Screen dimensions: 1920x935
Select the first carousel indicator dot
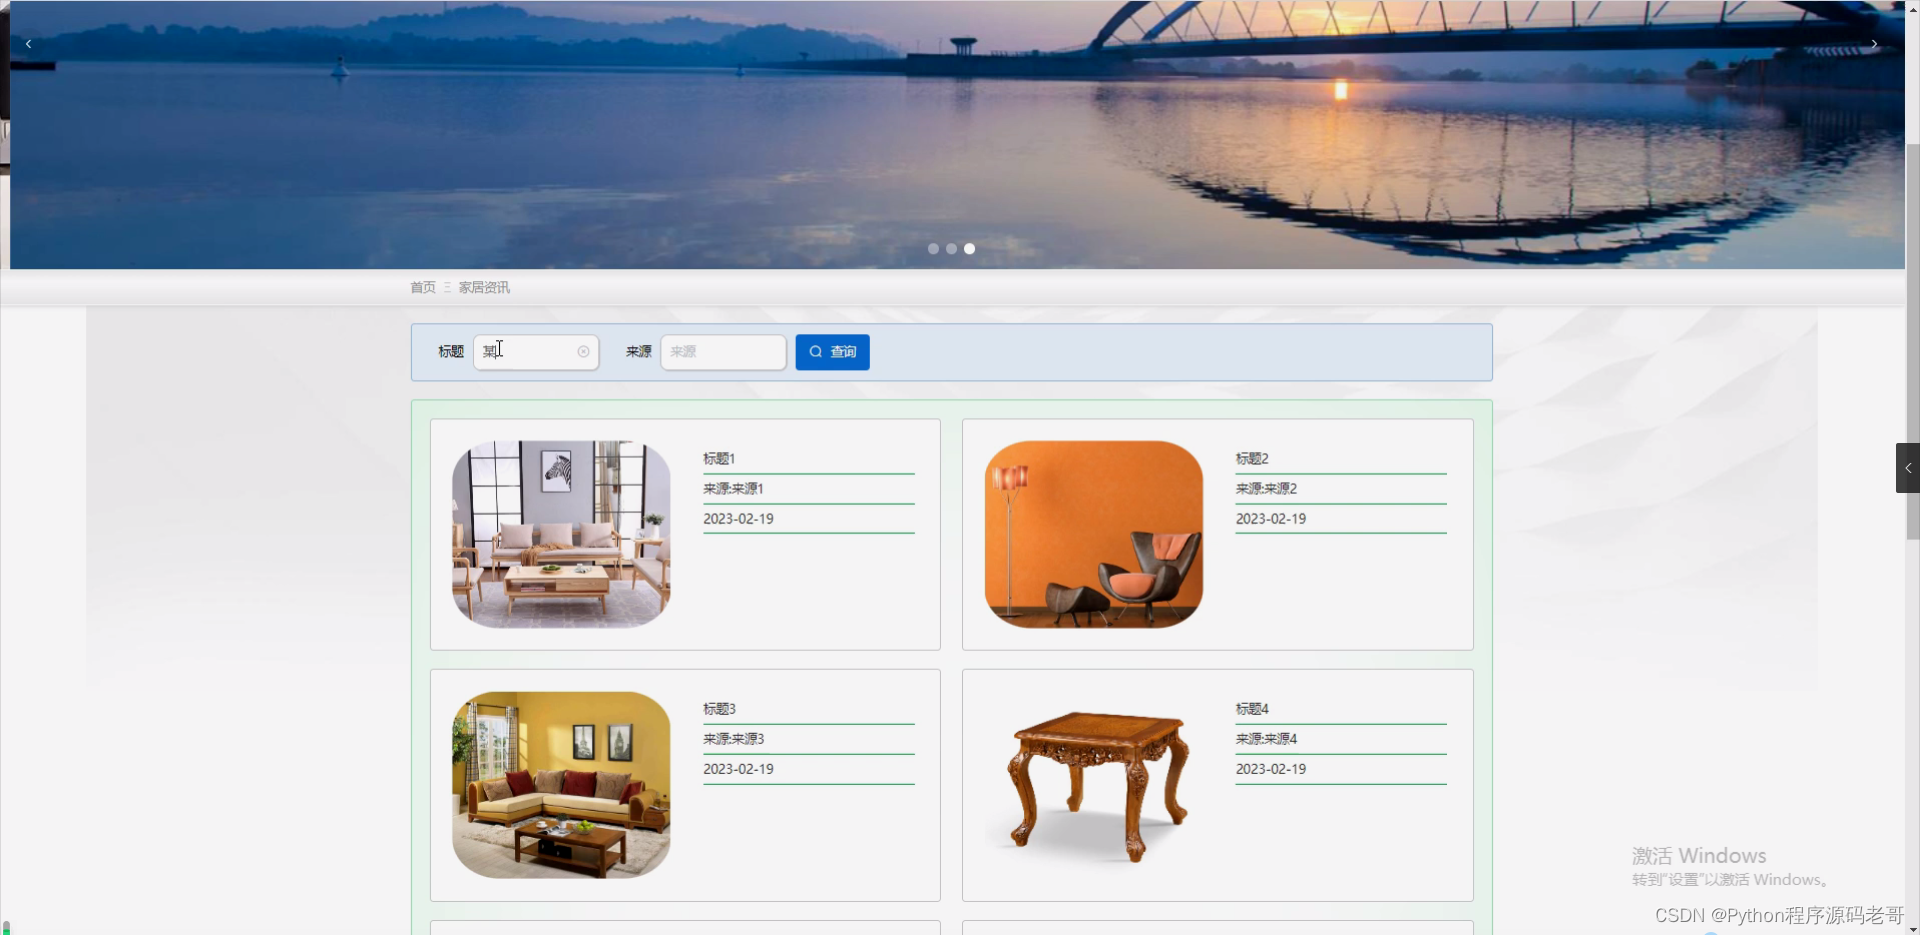933,249
